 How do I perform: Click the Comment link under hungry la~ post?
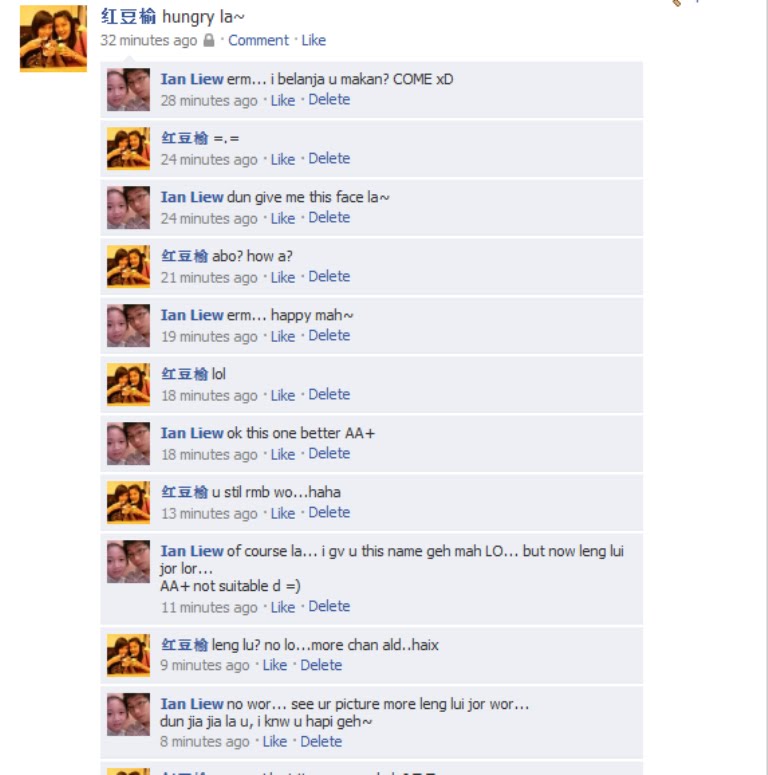tap(258, 41)
